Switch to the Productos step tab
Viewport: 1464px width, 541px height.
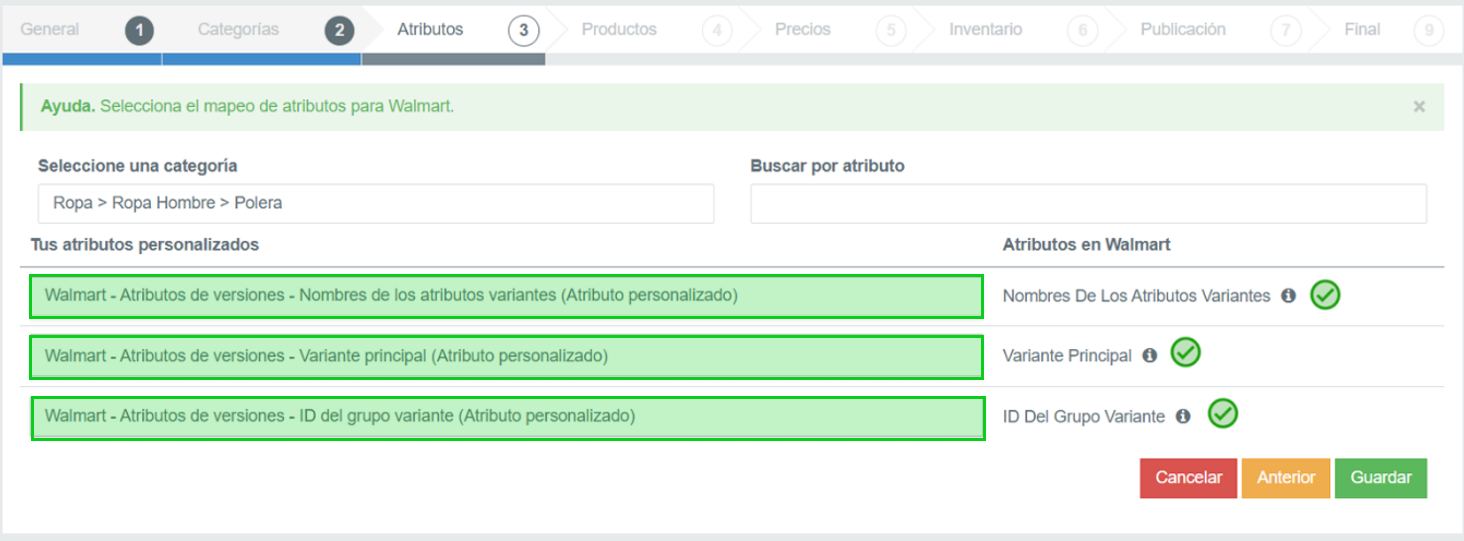619,30
